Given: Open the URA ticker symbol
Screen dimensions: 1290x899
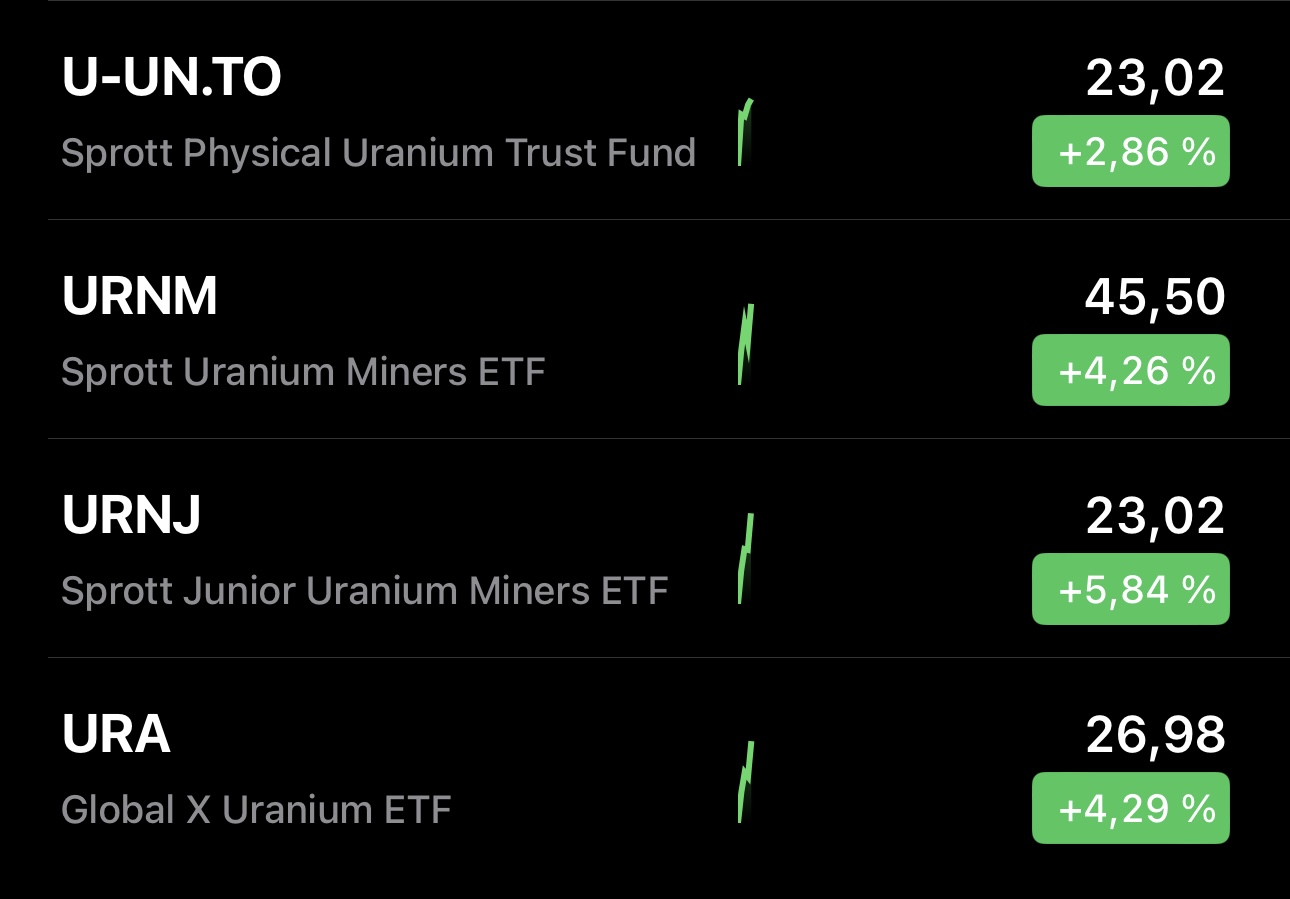Looking at the screenshot, I should click(116, 735).
